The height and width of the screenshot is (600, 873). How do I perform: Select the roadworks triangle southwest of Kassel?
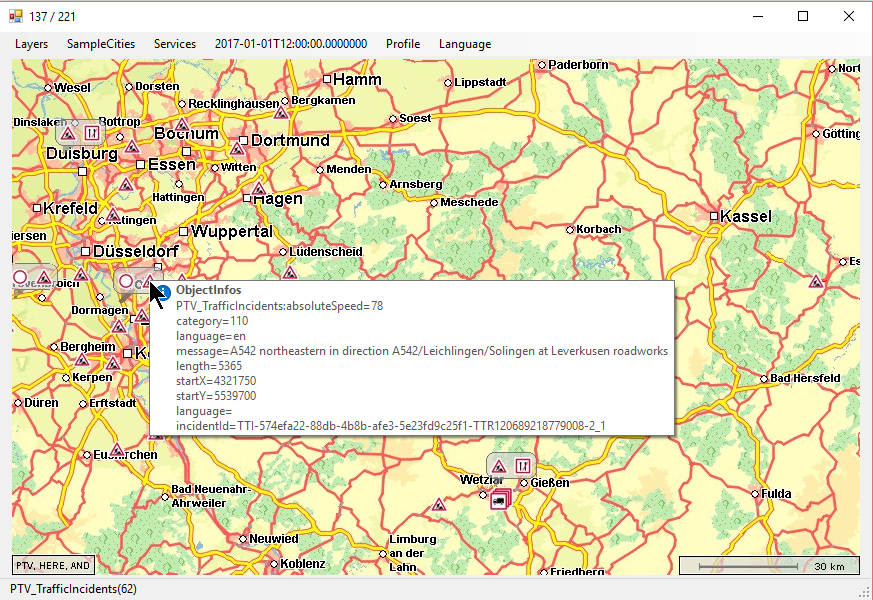816,282
